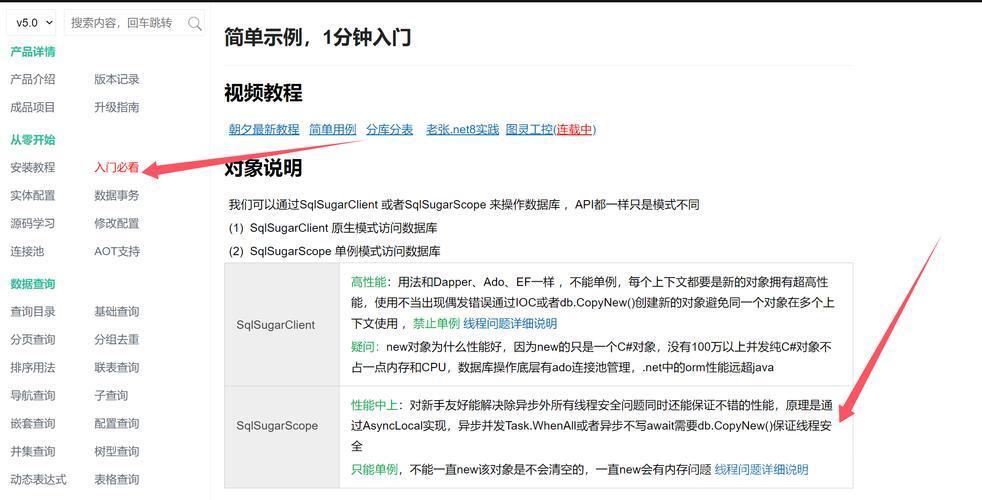Open the 表格查询 page
The width and height of the screenshot is (982, 500).
[x=116, y=479]
